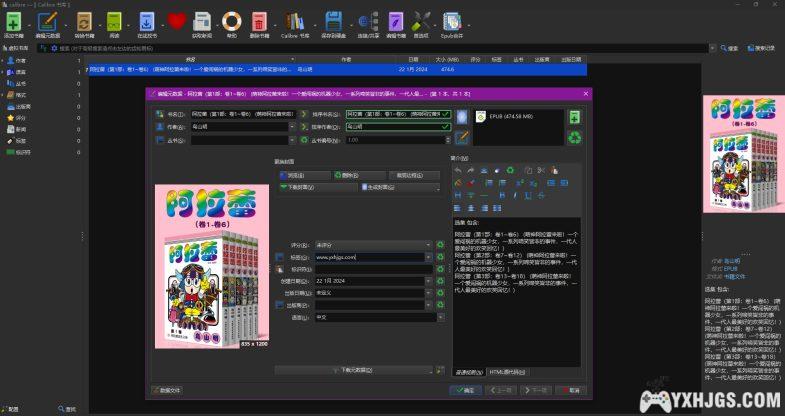Image resolution: width=785 pixels, height=416 pixels.
Task: Open the tags field dropdown arrow
Action: coord(429,257)
